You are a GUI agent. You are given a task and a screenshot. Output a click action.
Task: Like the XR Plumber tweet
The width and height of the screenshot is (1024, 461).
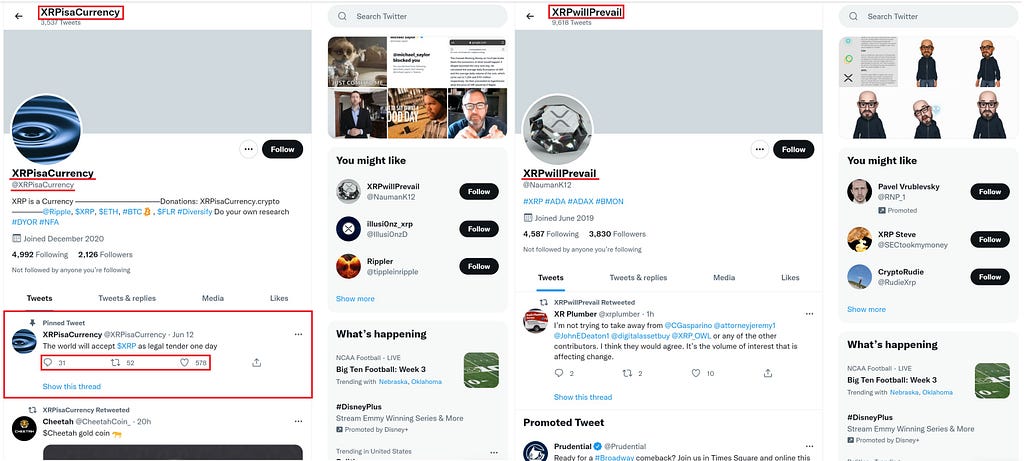(696, 373)
